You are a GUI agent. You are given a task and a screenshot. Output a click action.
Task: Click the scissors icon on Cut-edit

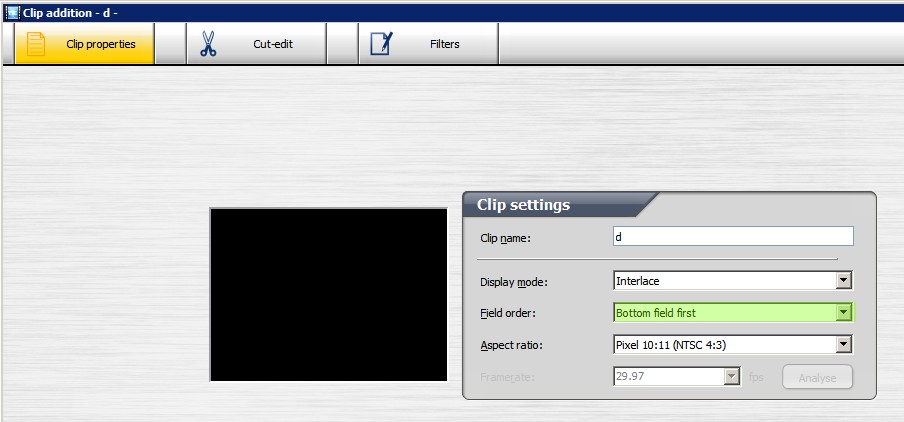tap(208, 44)
